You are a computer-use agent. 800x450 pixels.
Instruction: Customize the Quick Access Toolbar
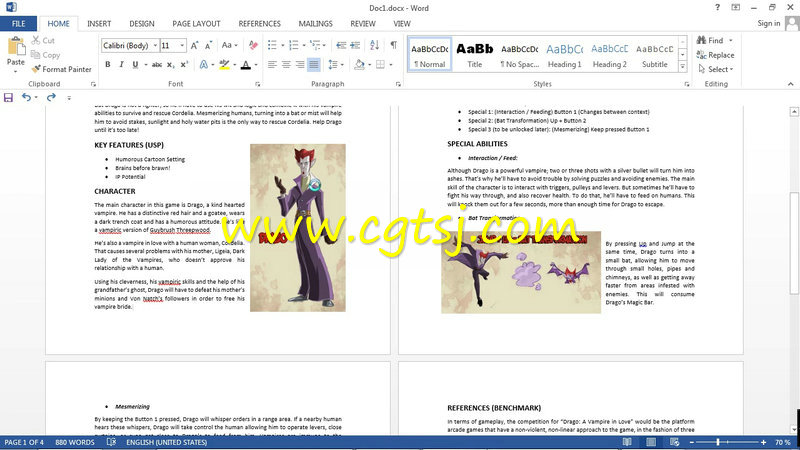[69, 98]
